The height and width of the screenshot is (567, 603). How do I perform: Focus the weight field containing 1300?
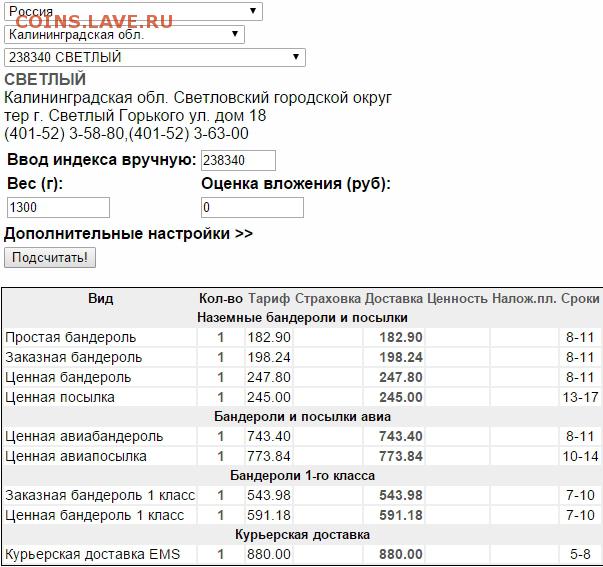57,207
